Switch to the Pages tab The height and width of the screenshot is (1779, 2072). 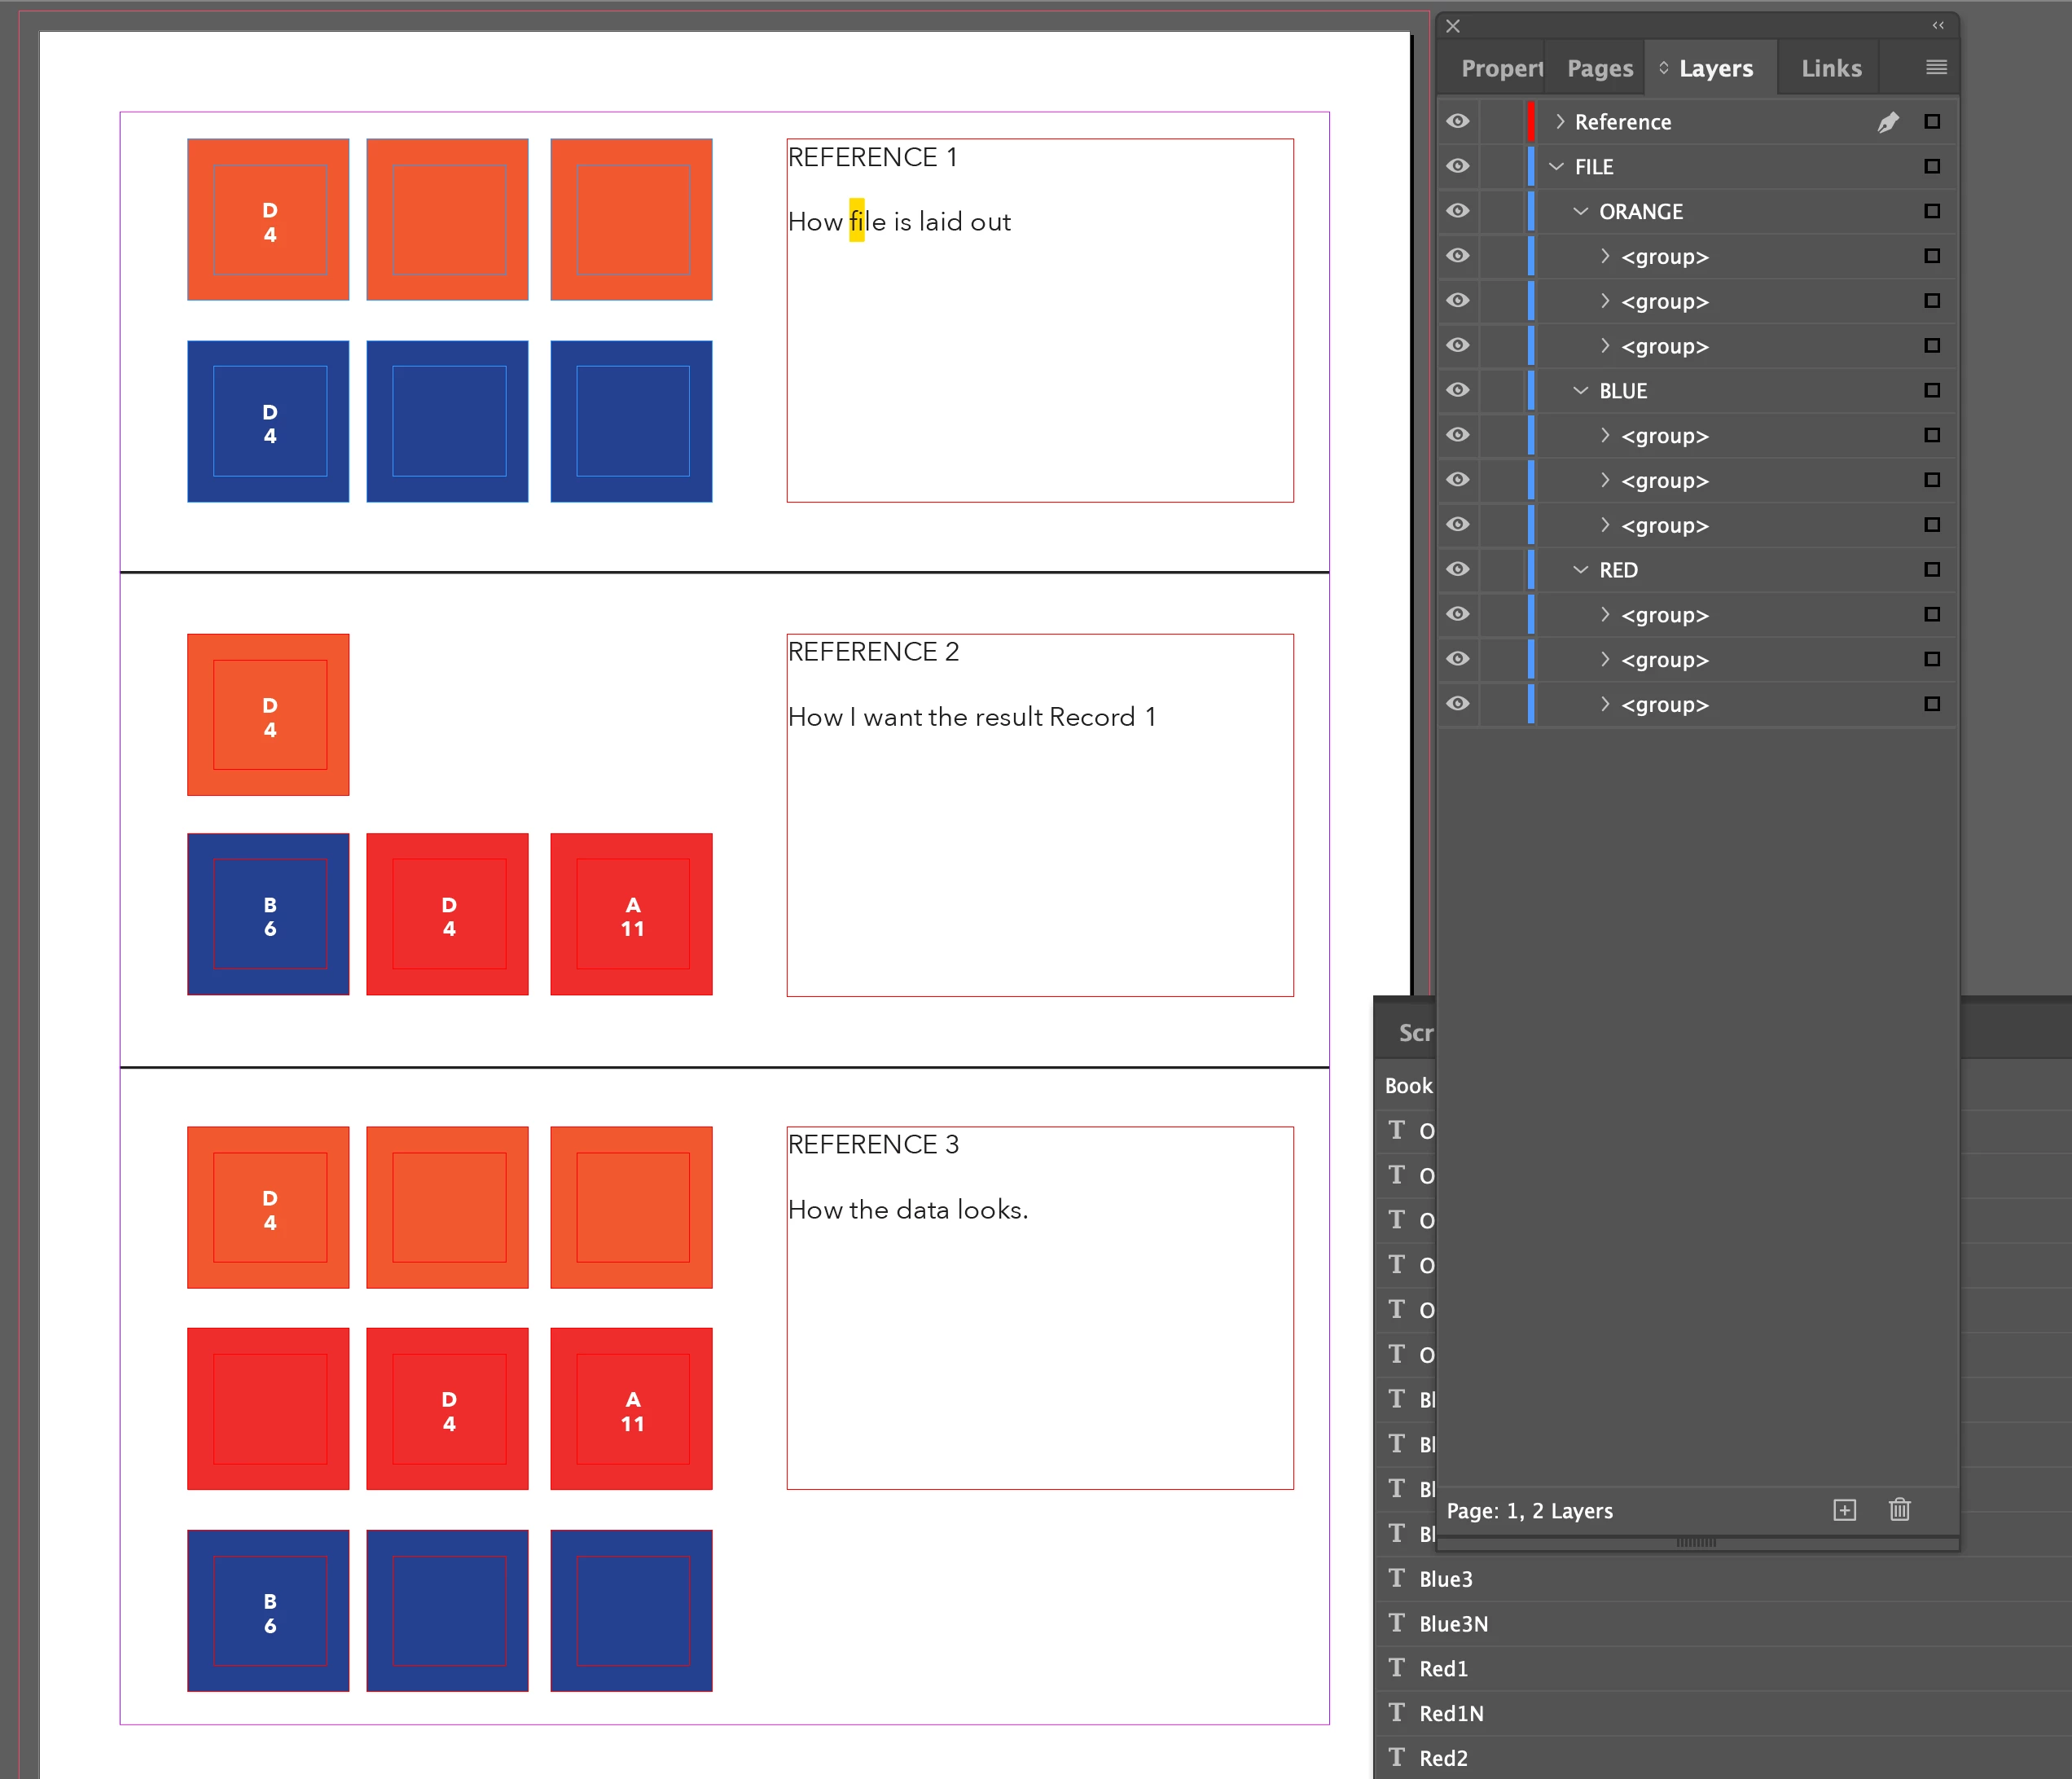coord(1599,68)
